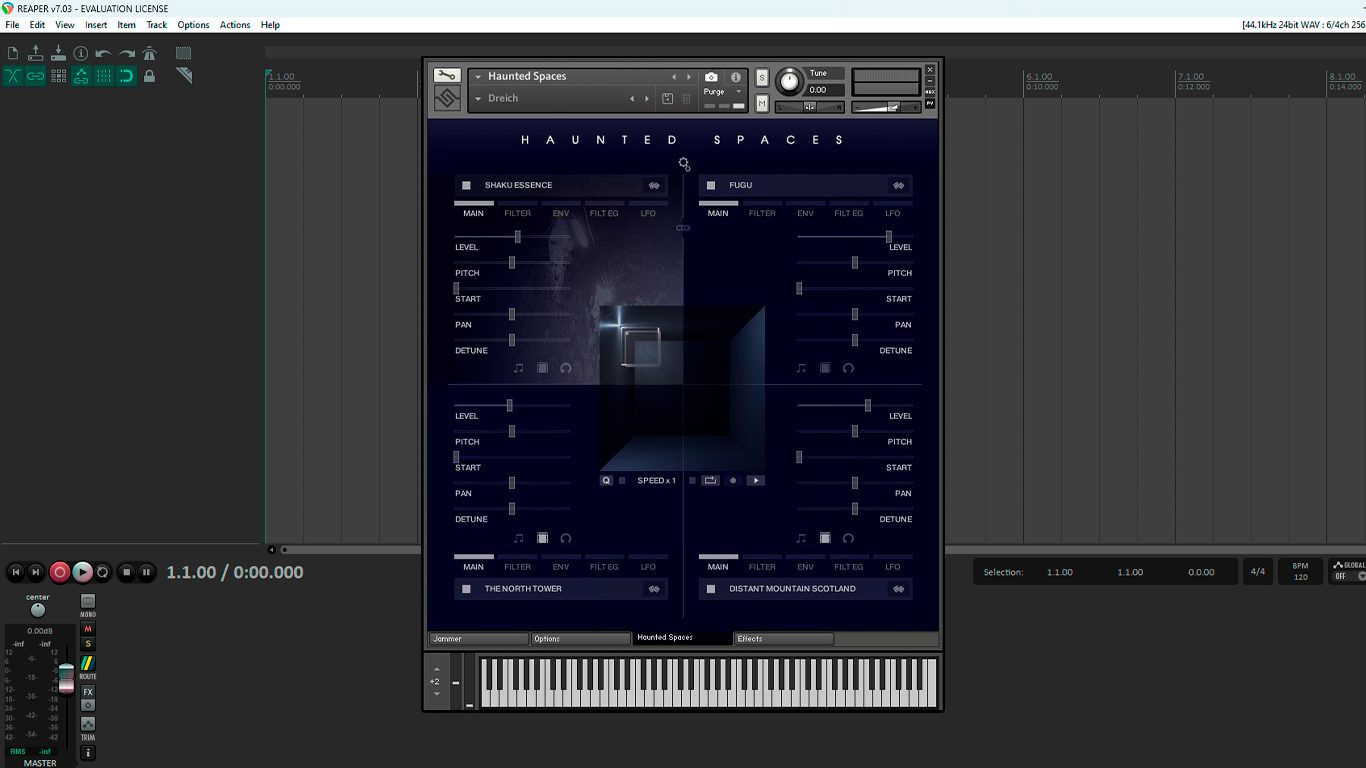Toggle DISTANT MOUNTAIN SCOTLAND layer square
The image size is (1366, 768).
point(711,589)
